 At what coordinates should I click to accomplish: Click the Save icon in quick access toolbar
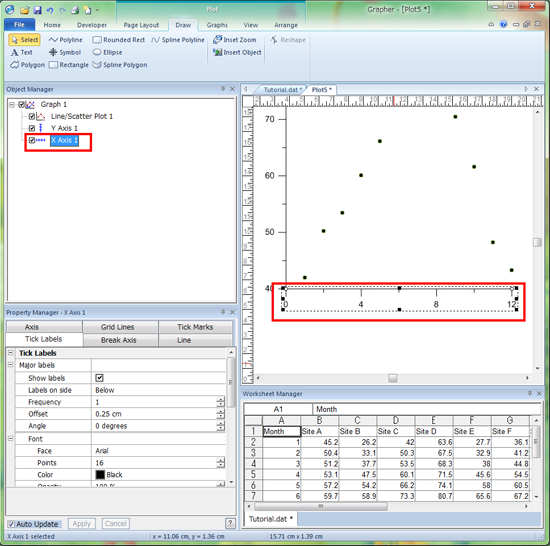[x=37, y=10]
